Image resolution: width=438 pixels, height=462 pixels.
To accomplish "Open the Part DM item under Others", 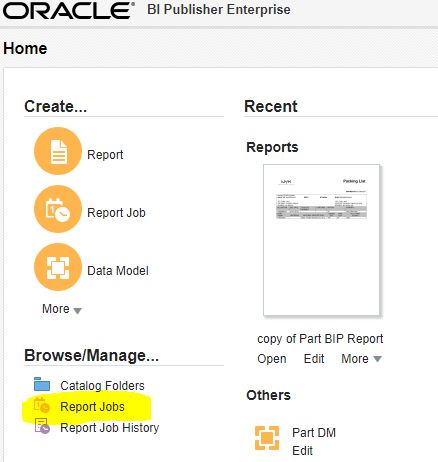I will (x=314, y=433).
